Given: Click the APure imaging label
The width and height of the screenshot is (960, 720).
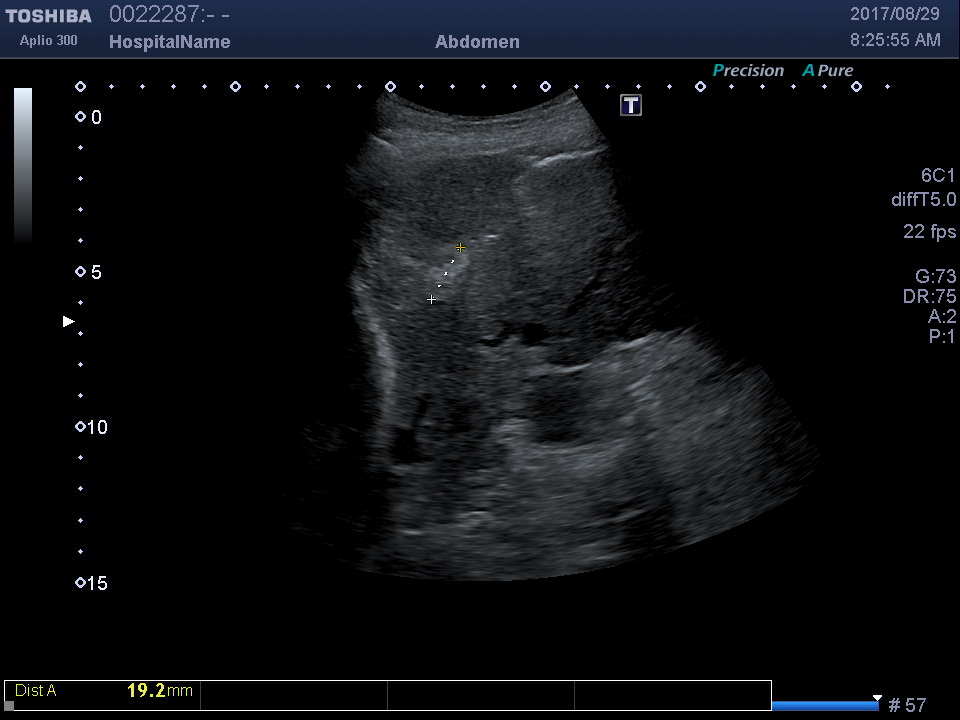Looking at the screenshot, I should point(828,71).
